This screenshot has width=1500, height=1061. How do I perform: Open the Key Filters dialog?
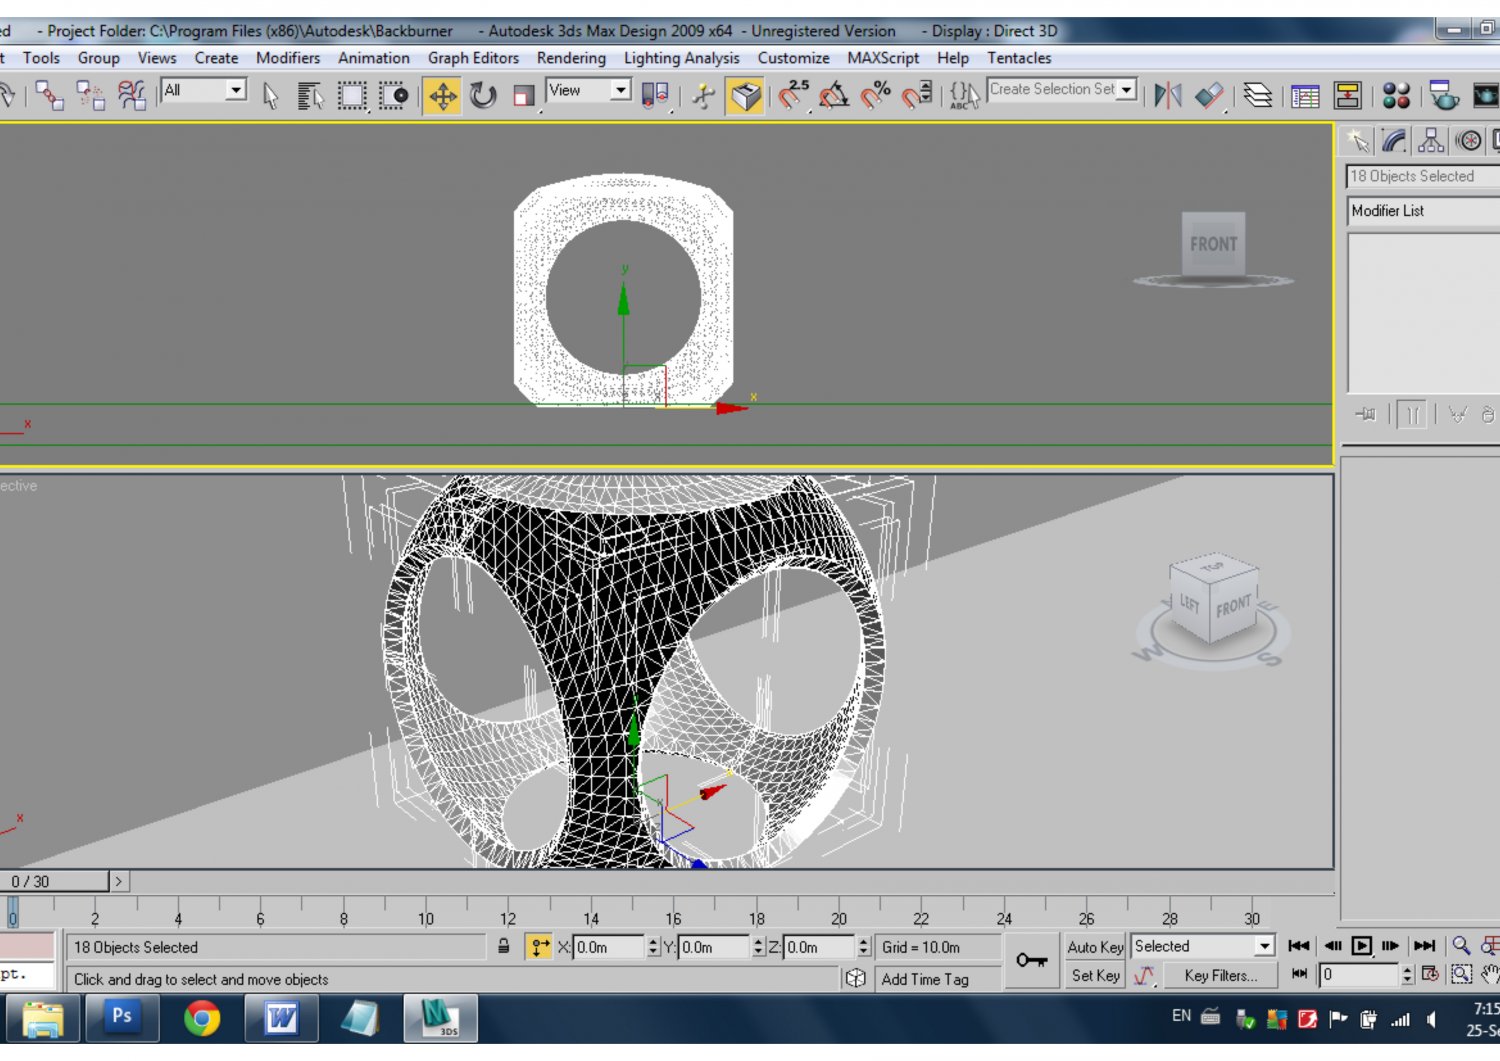tap(1220, 976)
